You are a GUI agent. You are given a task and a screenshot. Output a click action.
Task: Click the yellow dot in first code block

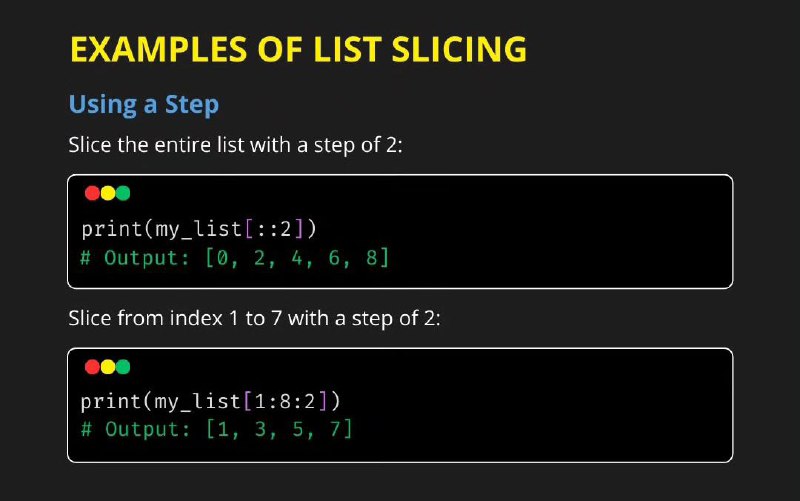tap(108, 193)
